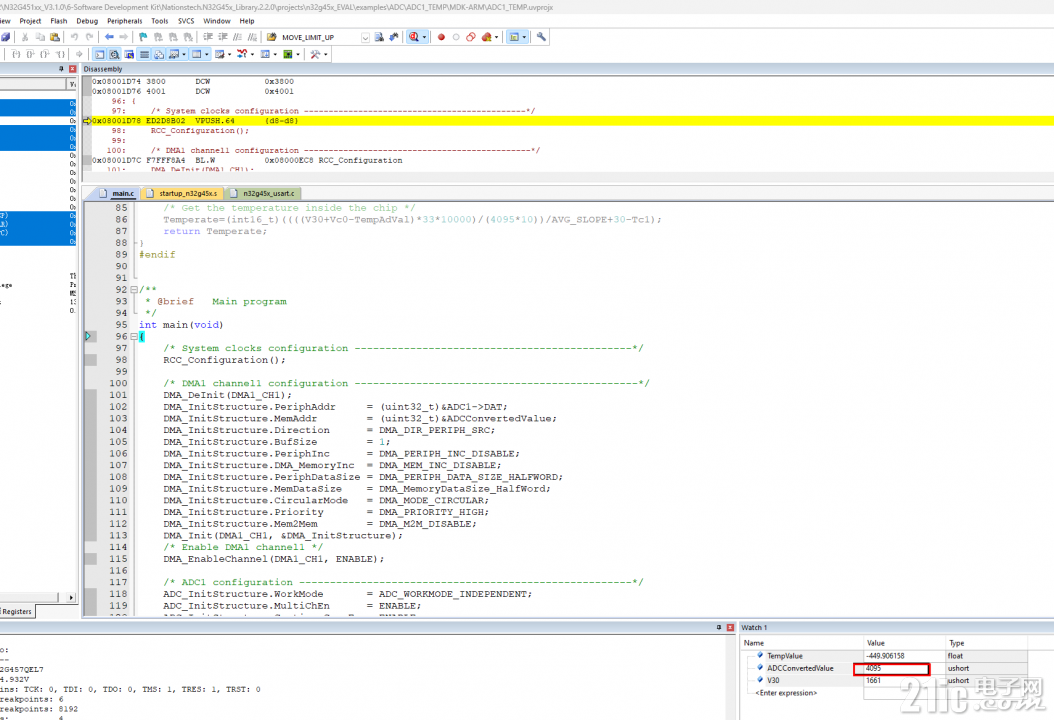This screenshot has height=720, width=1054.
Task: Click the Value column header in Watch 1
Action: click(x=903, y=643)
